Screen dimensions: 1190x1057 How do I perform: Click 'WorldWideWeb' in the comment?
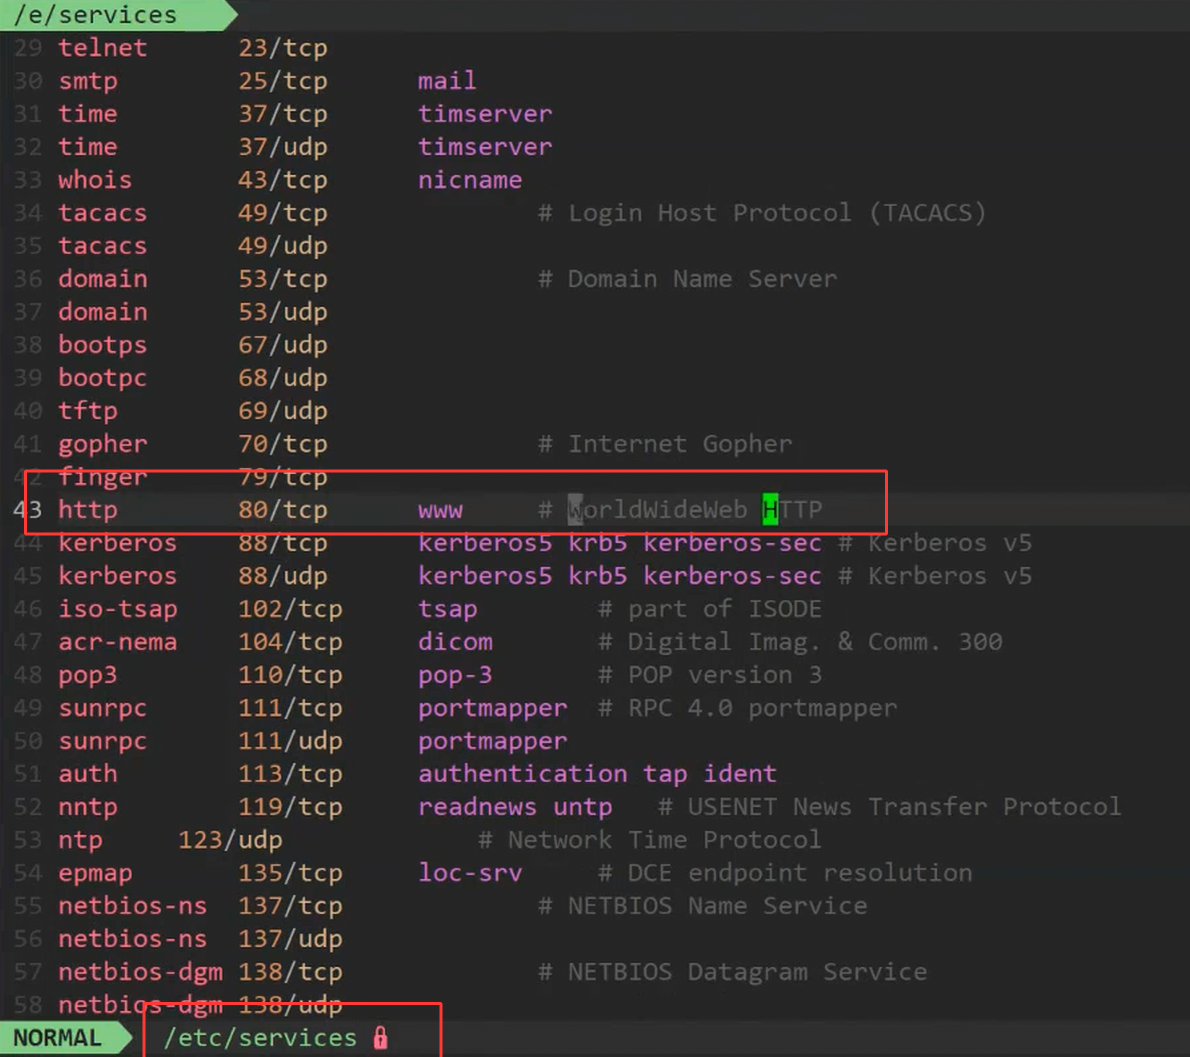tap(657, 510)
